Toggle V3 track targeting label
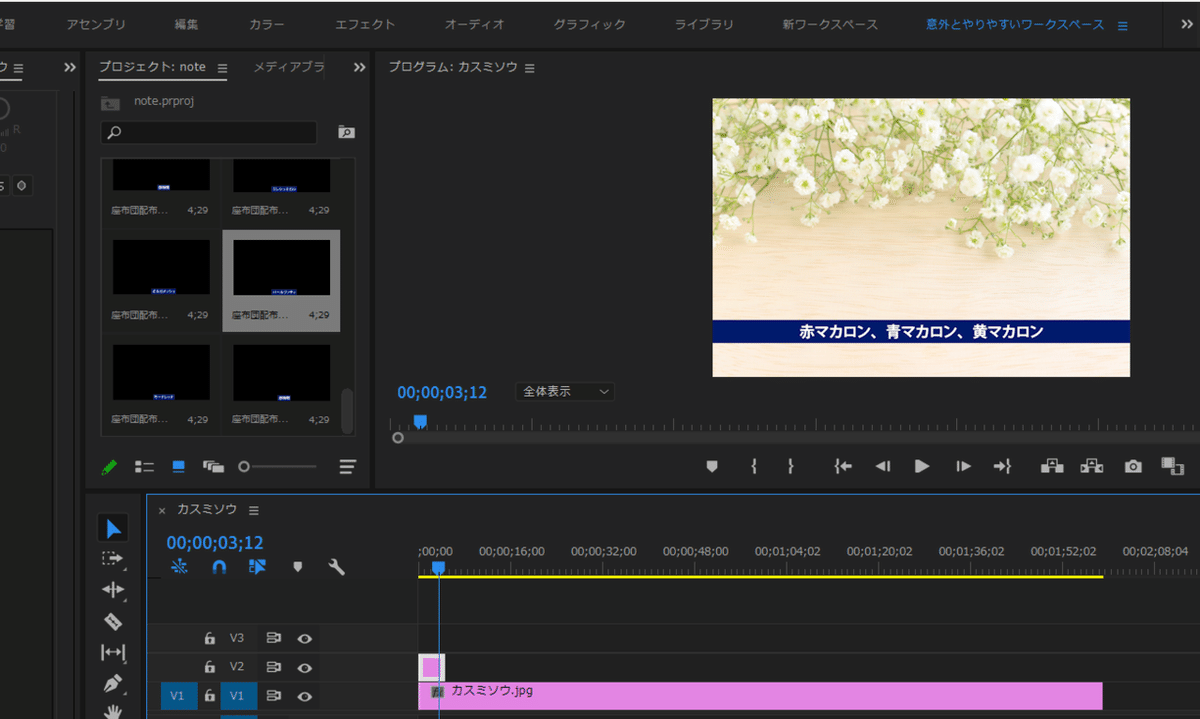1200x719 pixels. click(237, 638)
